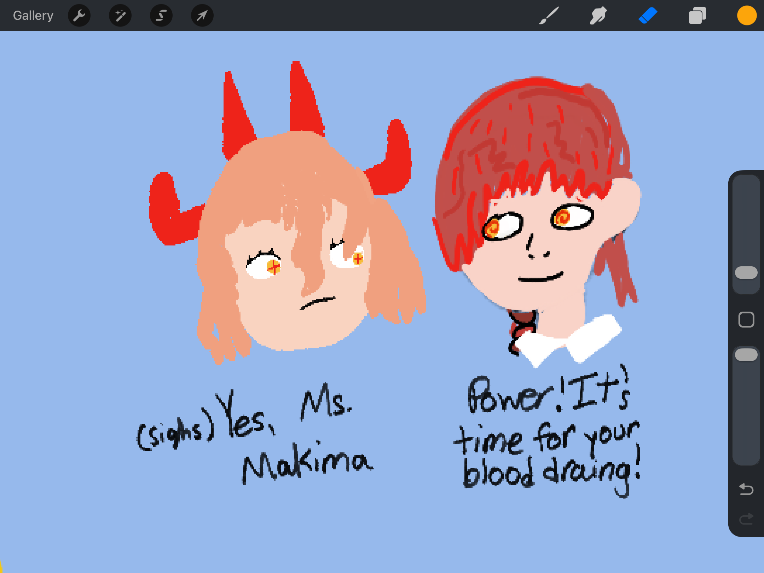Screen dimensions: 764x573
Task: Open the orange color picker swatch
Action: pyautogui.click(x=746, y=15)
